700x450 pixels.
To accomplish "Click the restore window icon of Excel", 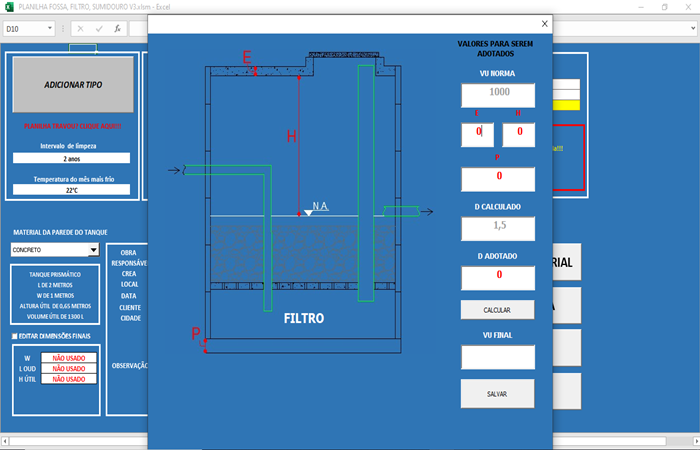I will [x=664, y=7].
